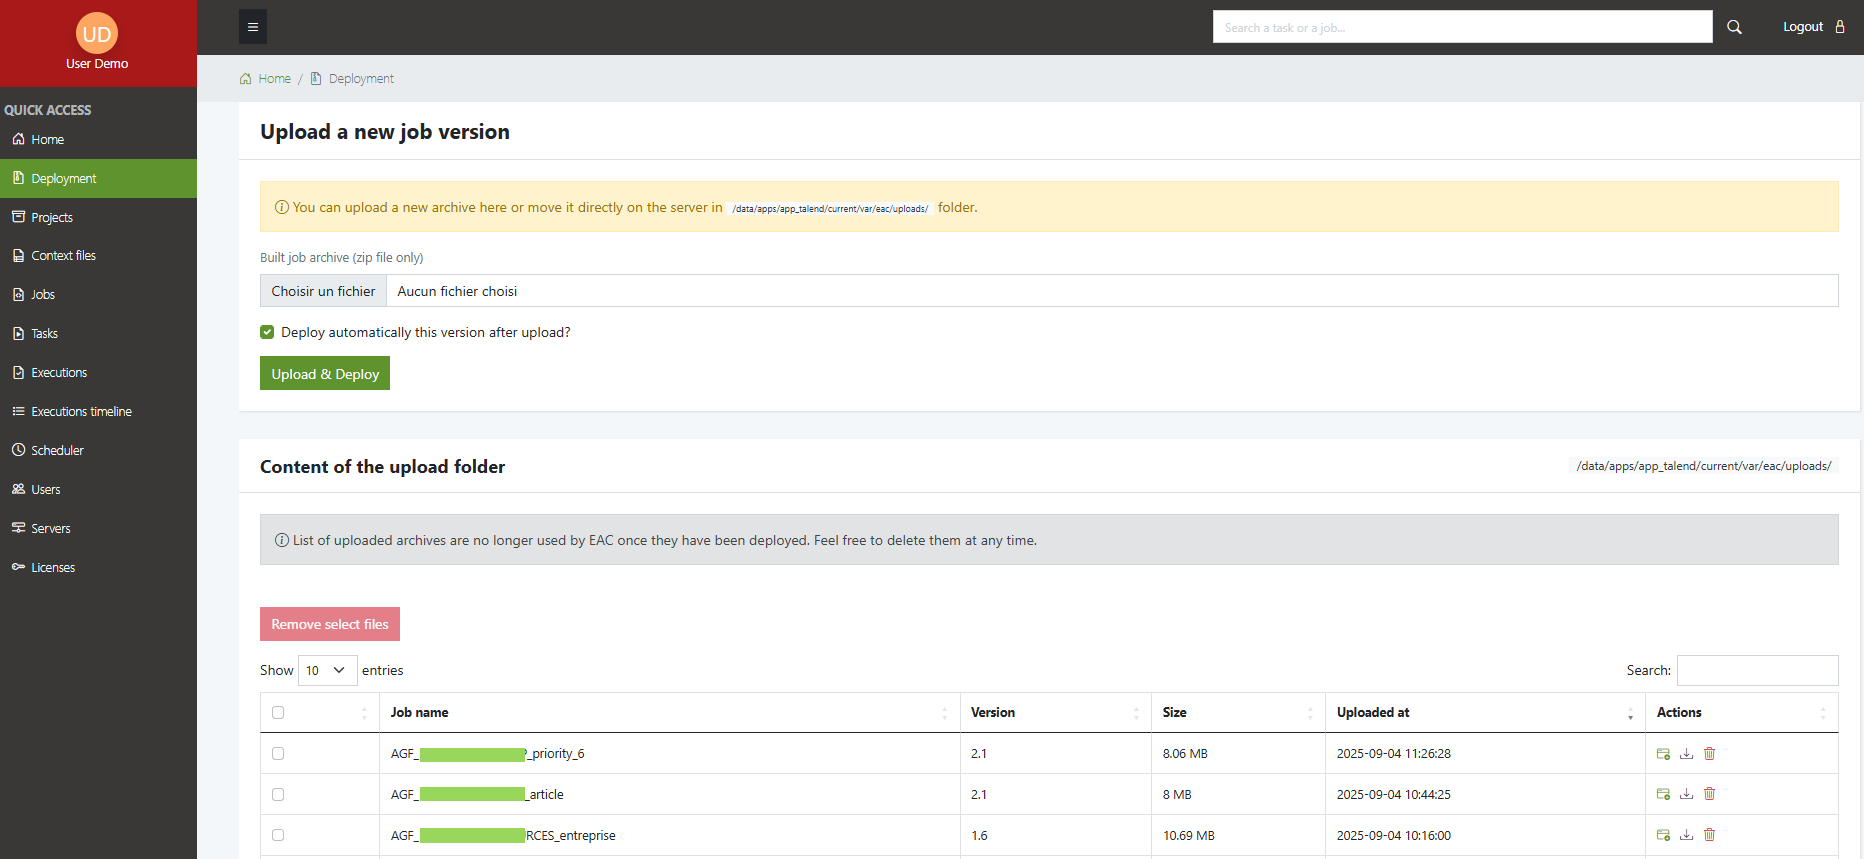
Task: Download the _article job archive
Action: point(1686,794)
